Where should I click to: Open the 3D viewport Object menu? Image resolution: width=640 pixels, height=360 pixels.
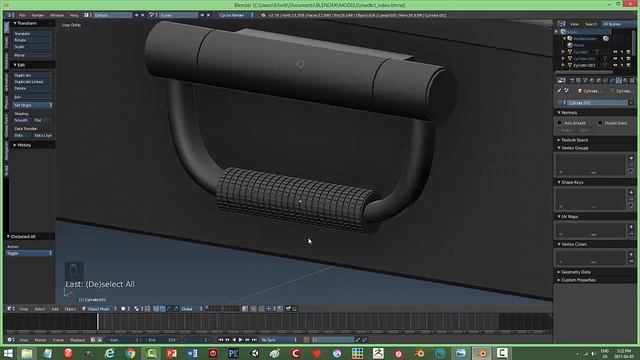point(70,309)
